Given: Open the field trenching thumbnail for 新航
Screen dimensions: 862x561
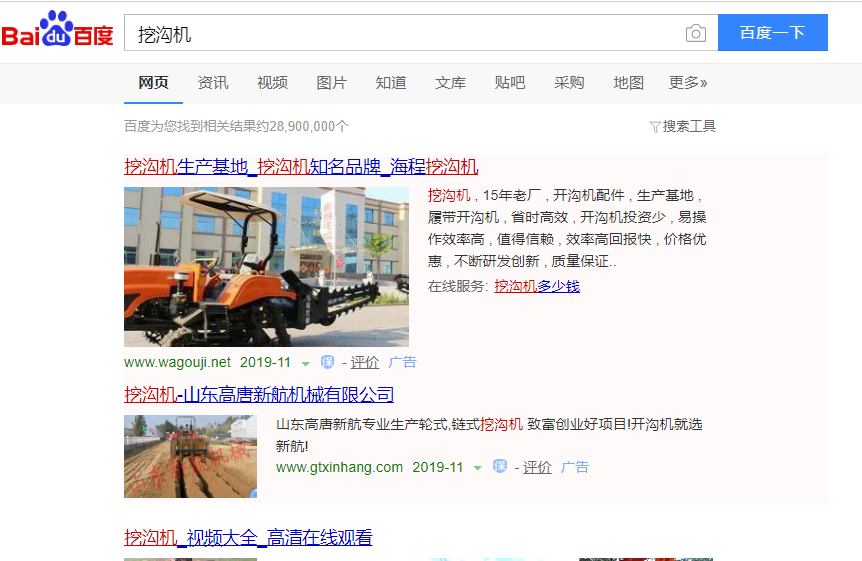Looking at the screenshot, I should point(190,456).
